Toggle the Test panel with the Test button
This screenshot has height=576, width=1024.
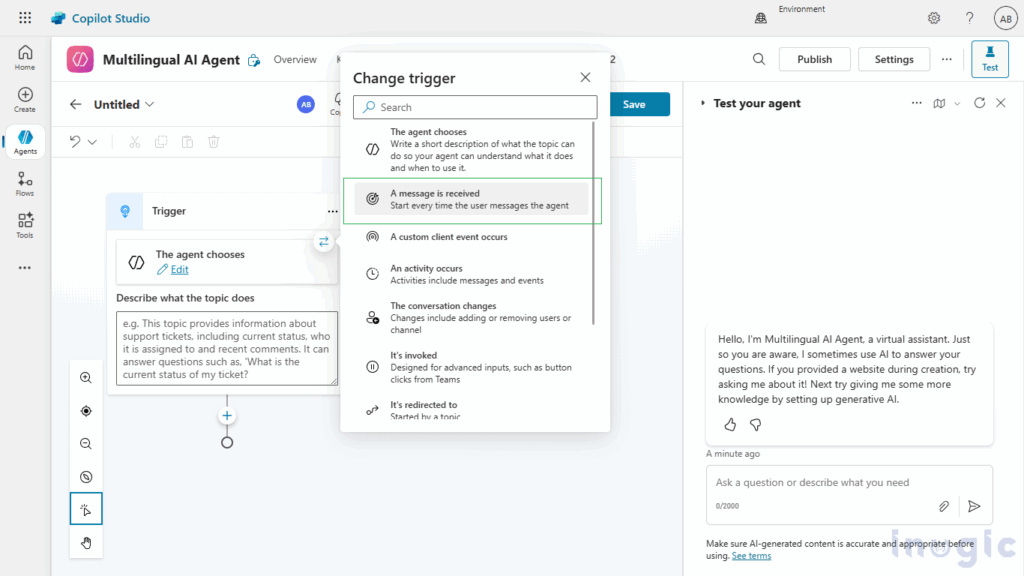989,59
